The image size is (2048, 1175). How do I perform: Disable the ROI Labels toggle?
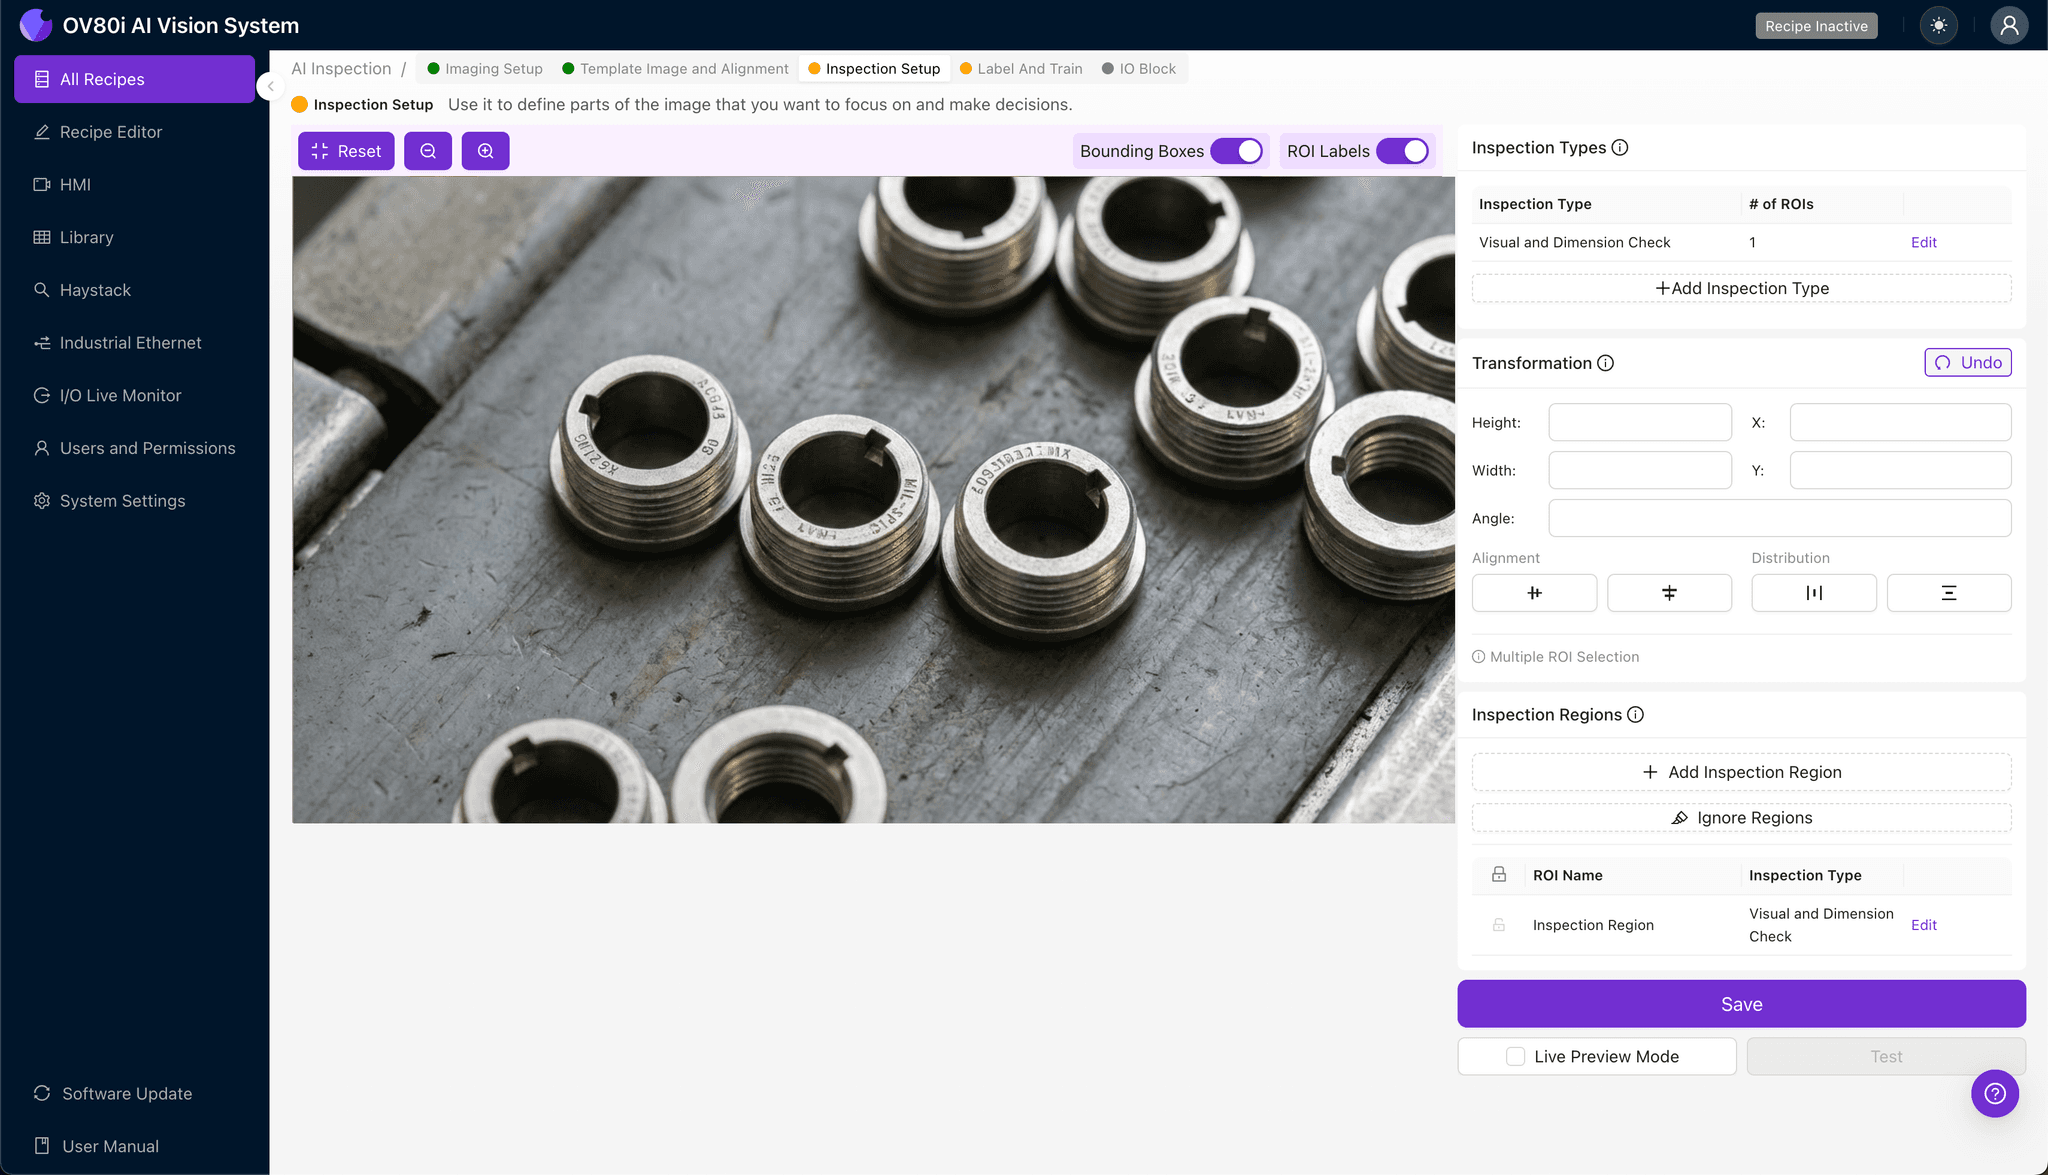point(1402,151)
